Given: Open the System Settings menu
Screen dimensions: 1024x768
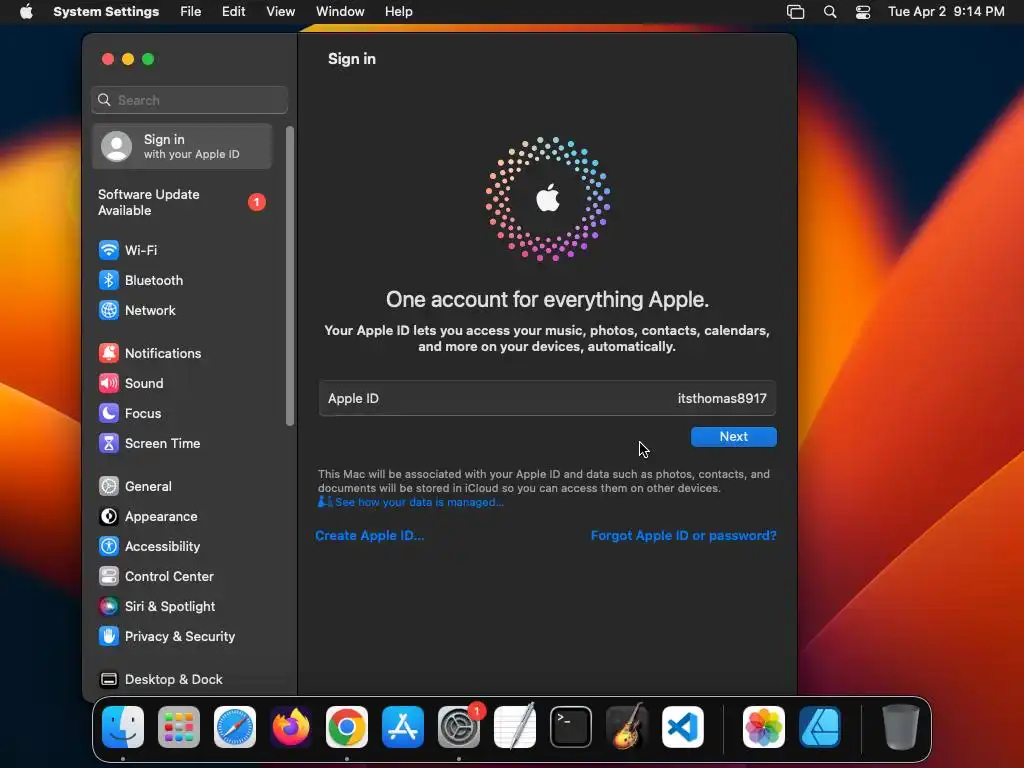Looking at the screenshot, I should (106, 12).
